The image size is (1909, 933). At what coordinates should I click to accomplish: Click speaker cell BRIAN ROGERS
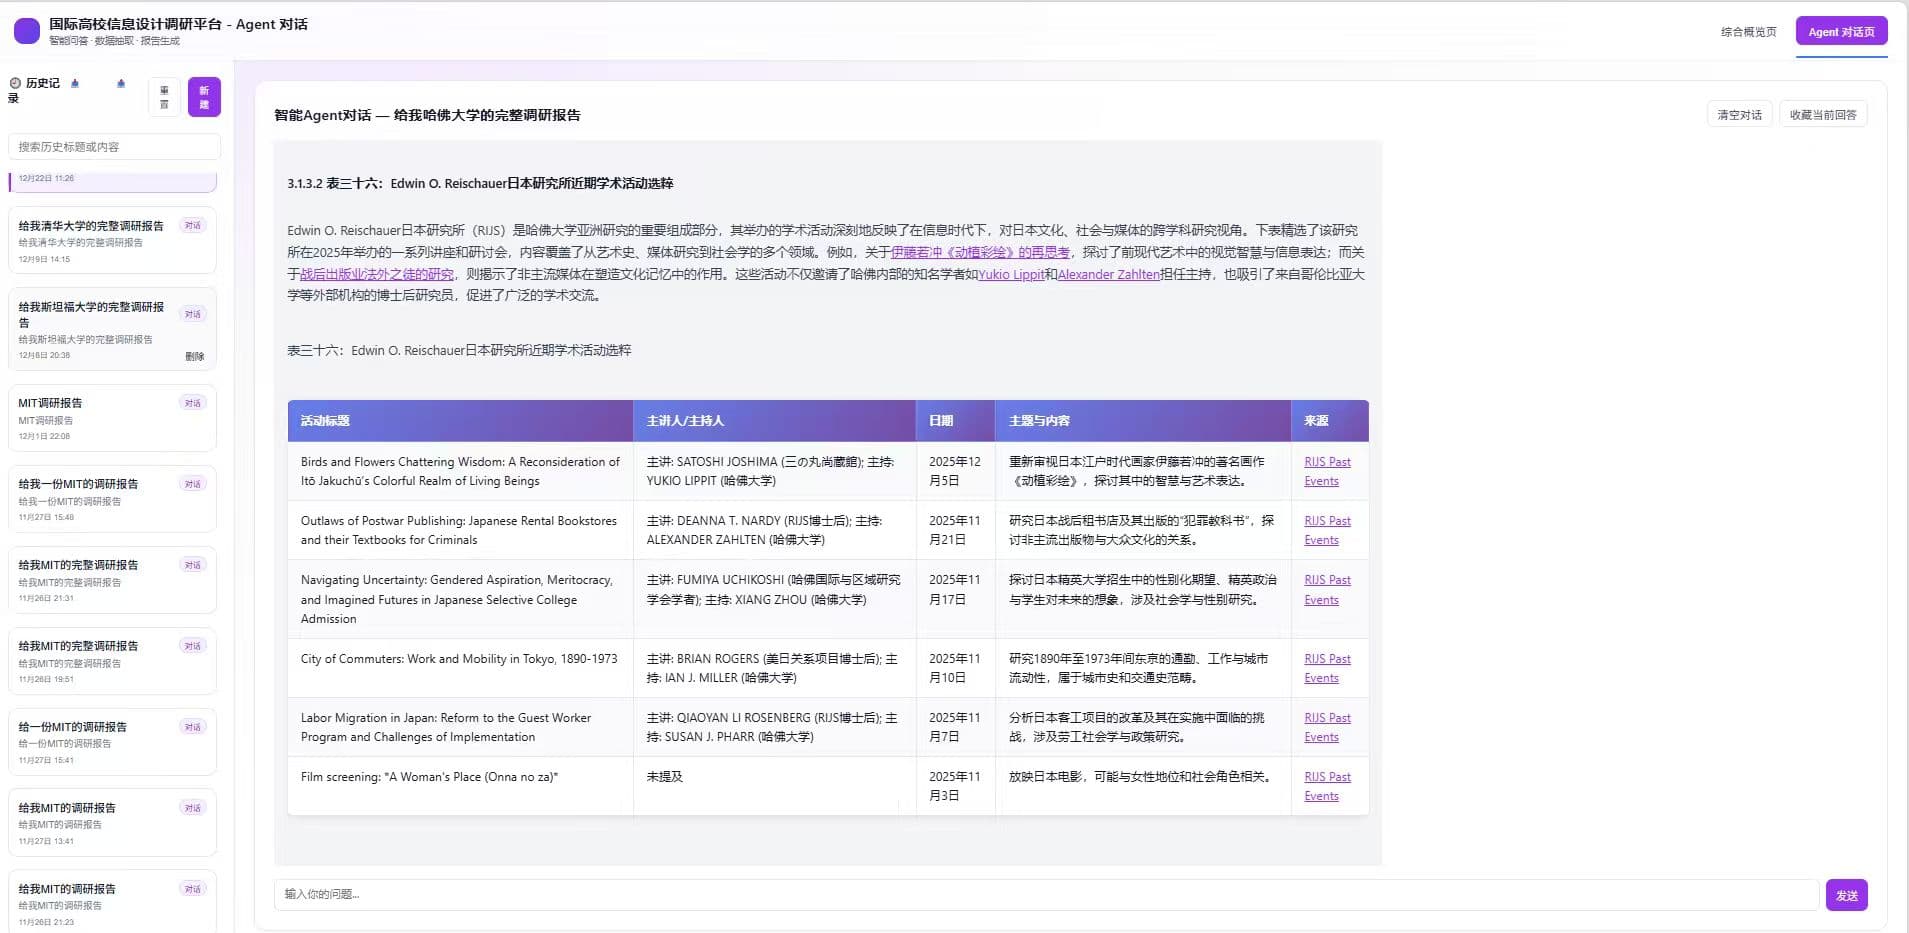772,668
